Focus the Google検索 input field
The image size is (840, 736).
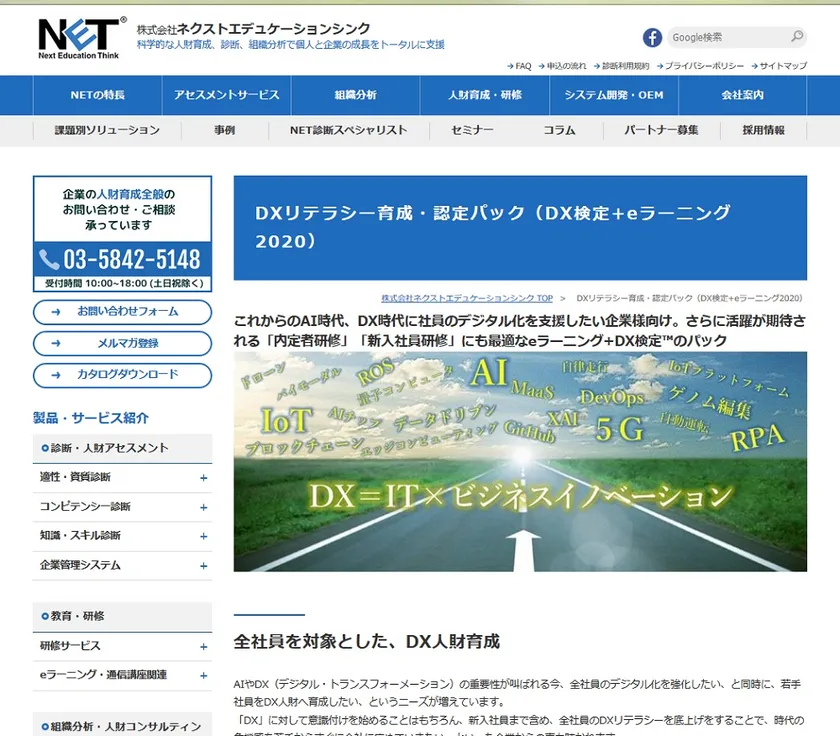[x=729, y=37]
